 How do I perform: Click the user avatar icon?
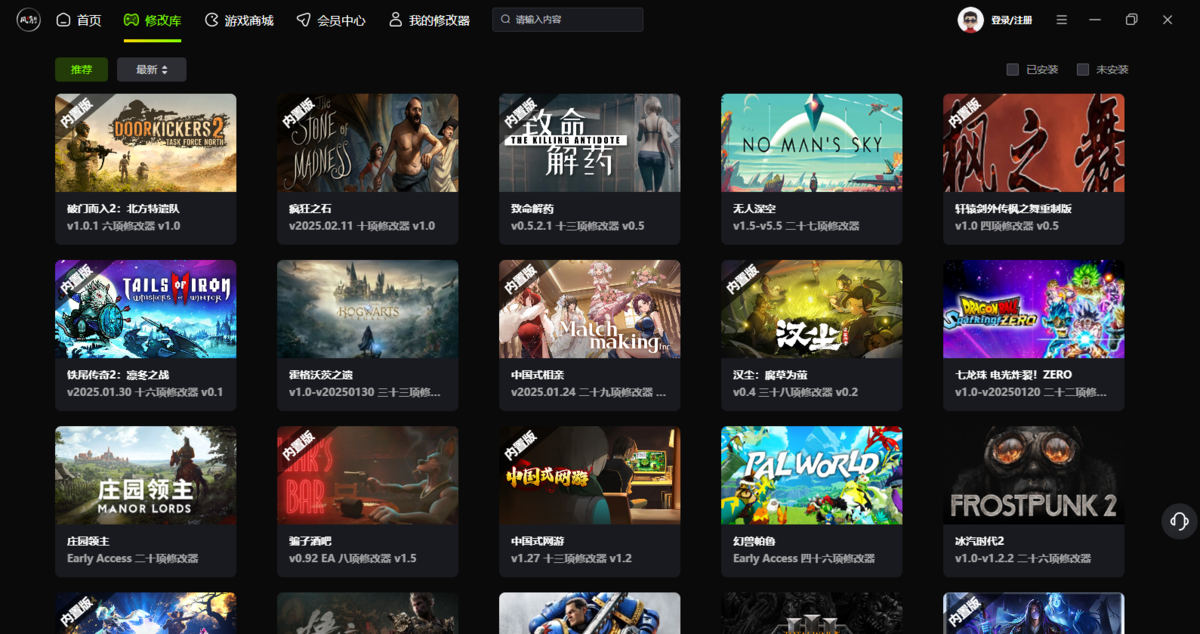[x=970, y=20]
